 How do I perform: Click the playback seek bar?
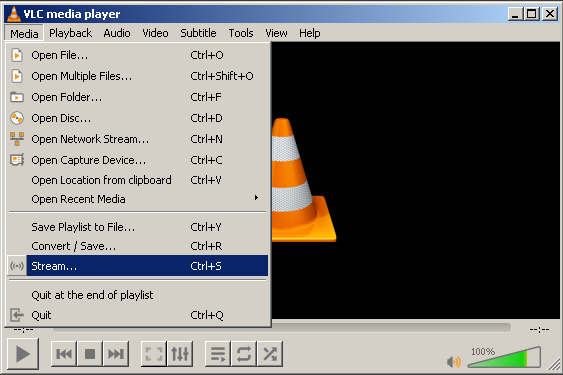point(282,327)
